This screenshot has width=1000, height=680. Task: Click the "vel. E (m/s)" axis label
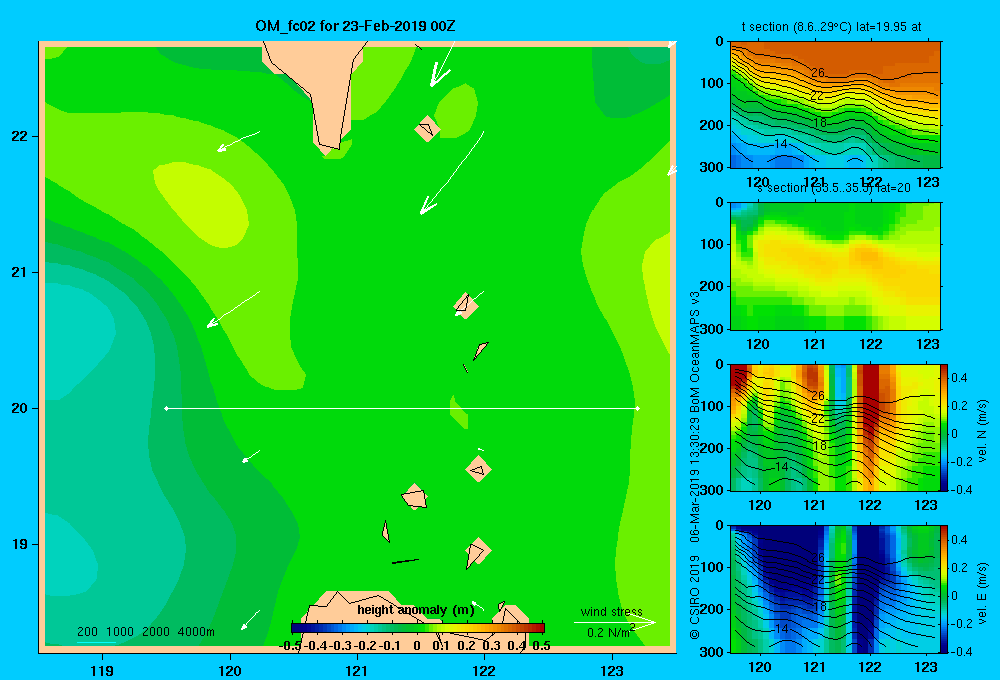983,593
